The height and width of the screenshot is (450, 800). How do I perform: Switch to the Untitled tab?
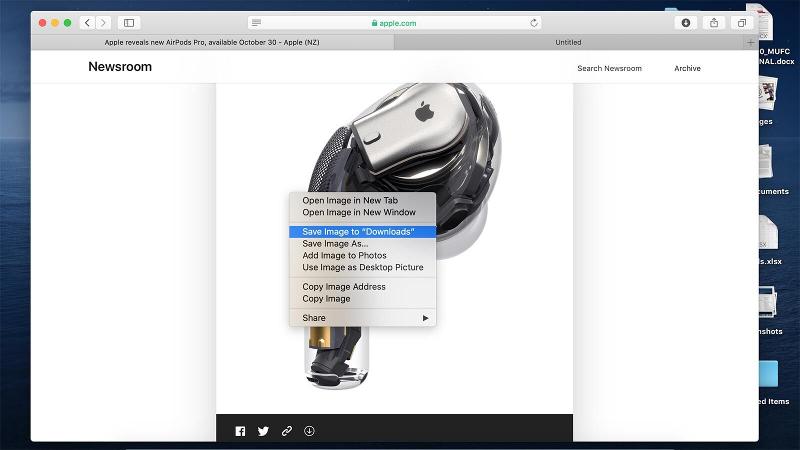pyautogui.click(x=568, y=42)
